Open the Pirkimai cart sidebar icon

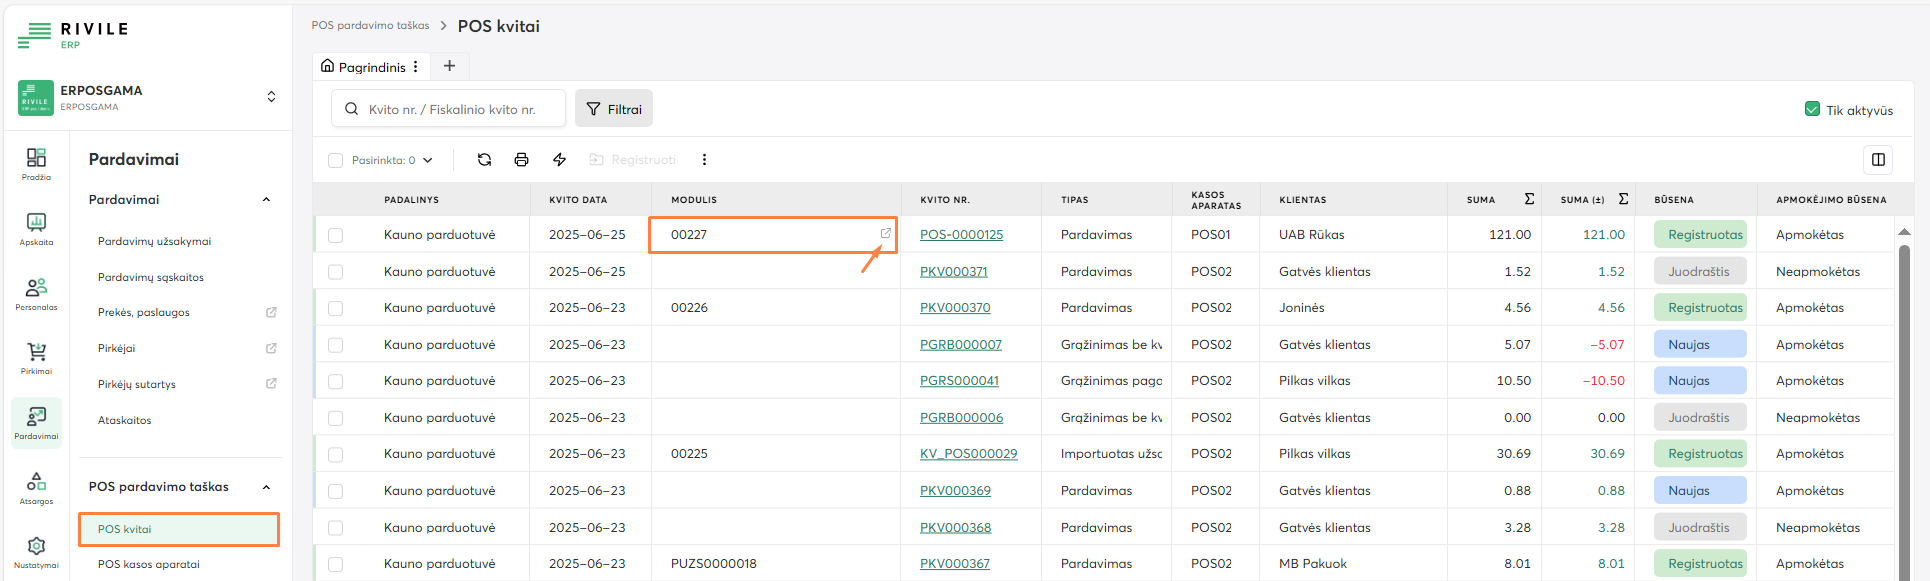pyautogui.click(x=36, y=357)
